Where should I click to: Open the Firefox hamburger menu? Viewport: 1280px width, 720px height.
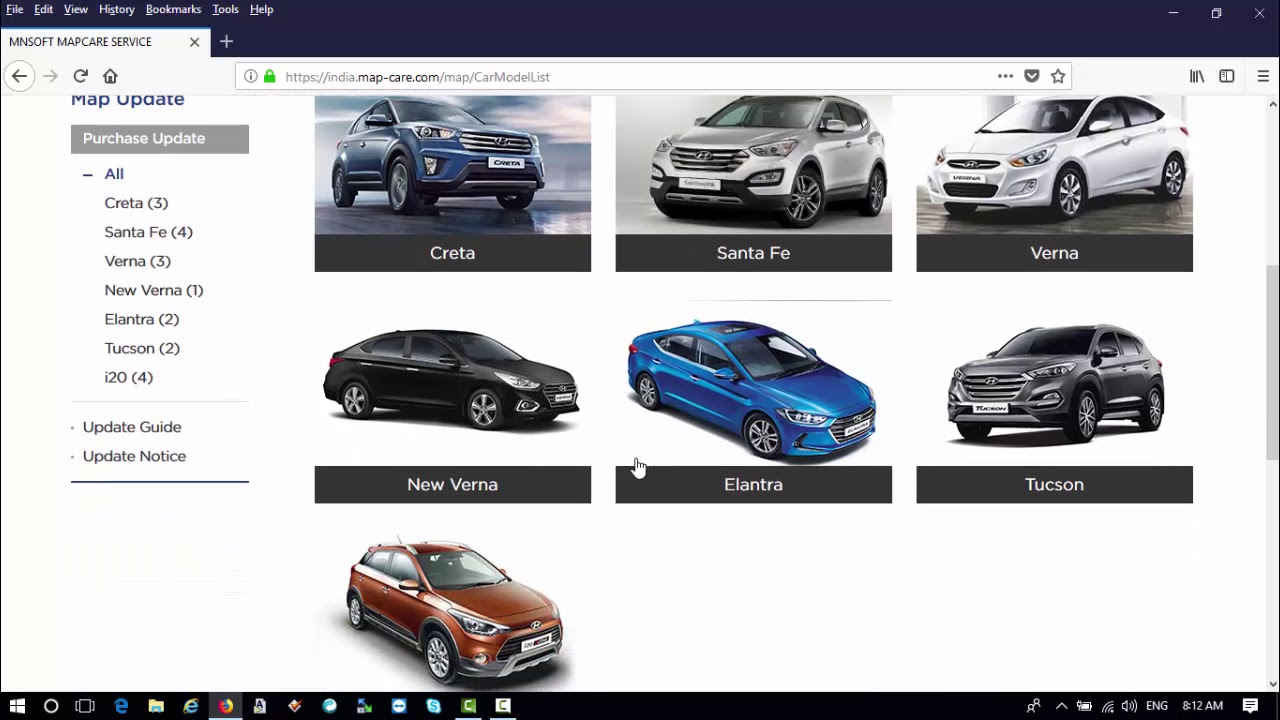coord(1263,76)
